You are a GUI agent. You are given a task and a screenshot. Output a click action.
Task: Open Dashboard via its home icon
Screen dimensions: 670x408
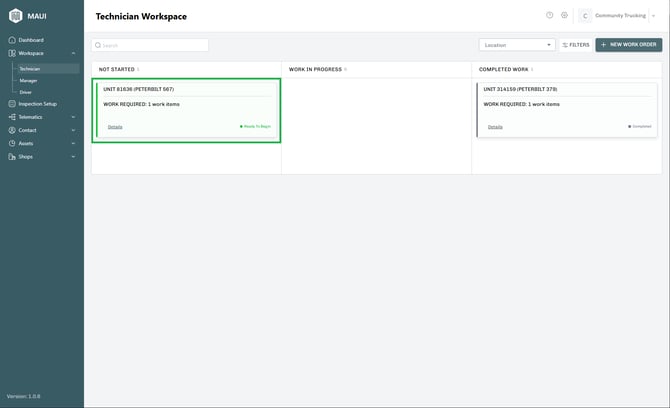tap(12, 40)
